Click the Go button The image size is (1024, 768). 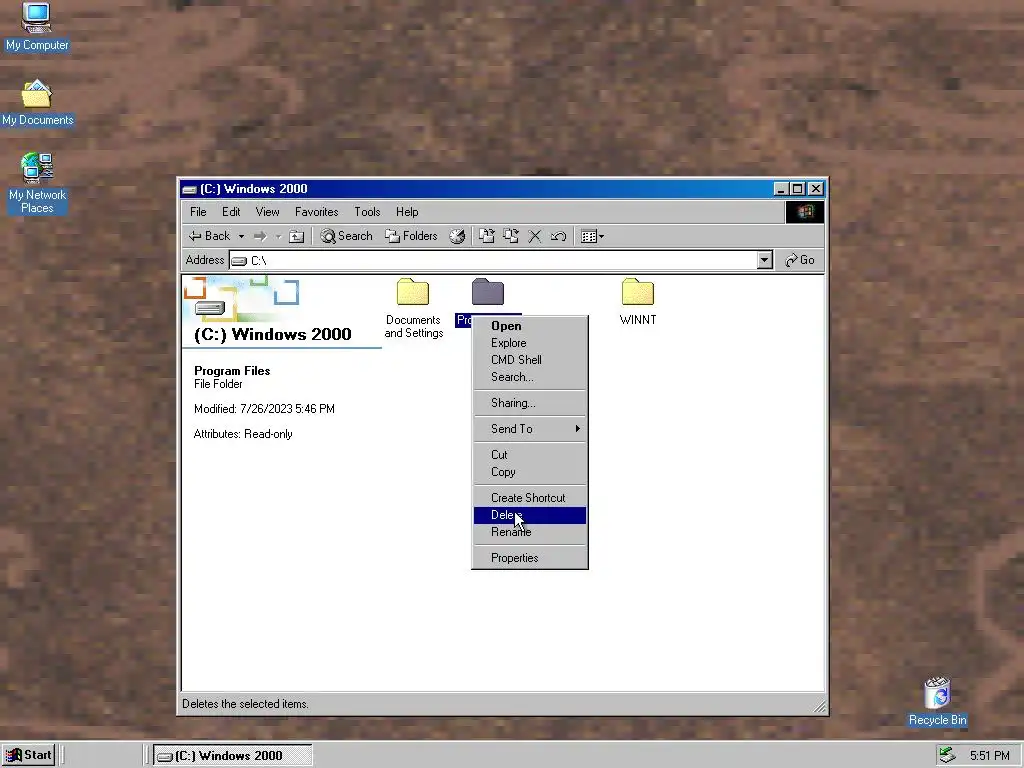tap(800, 260)
